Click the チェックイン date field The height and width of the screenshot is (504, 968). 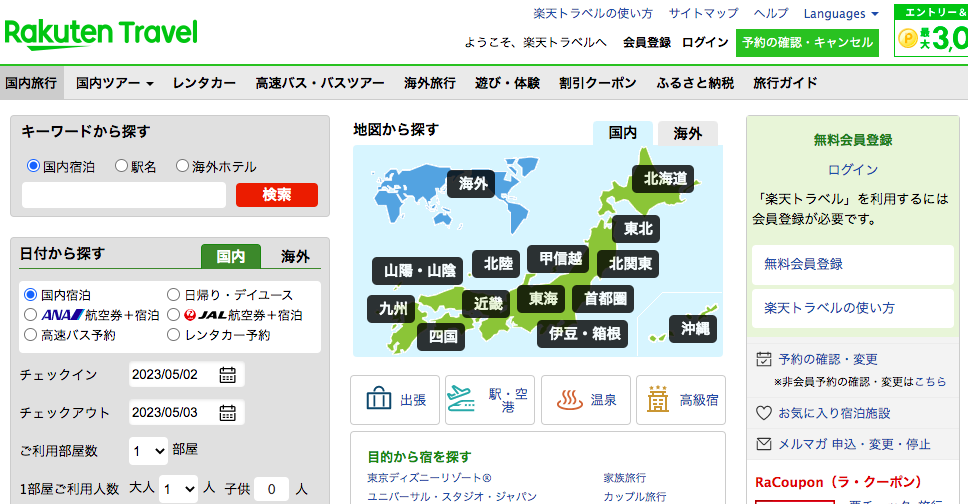point(186,375)
